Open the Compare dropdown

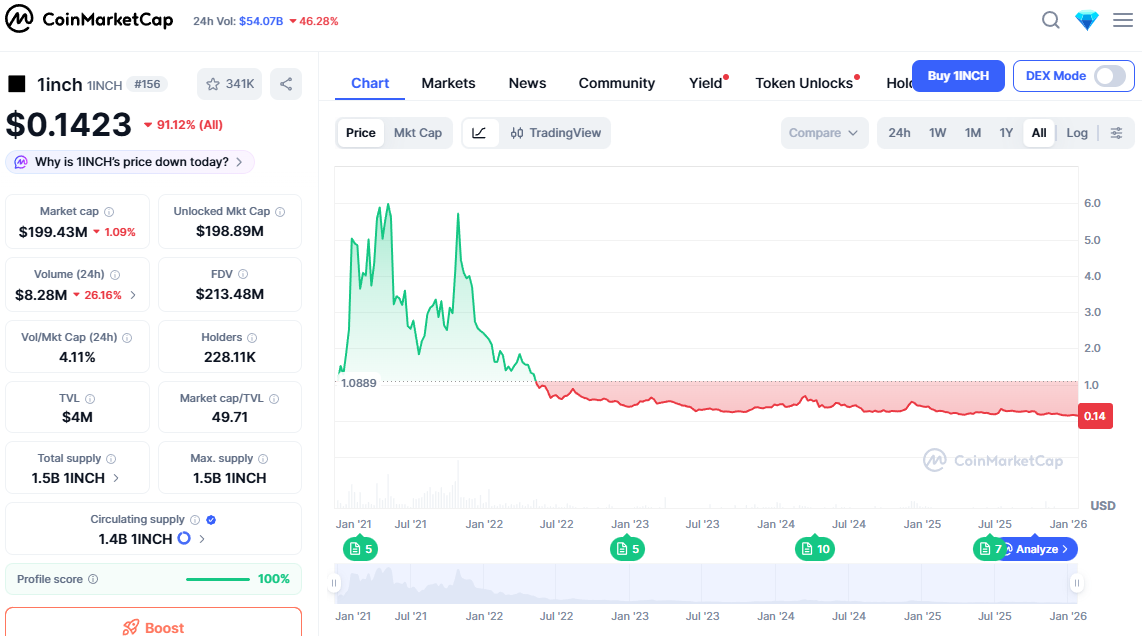click(x=823, y=133)
